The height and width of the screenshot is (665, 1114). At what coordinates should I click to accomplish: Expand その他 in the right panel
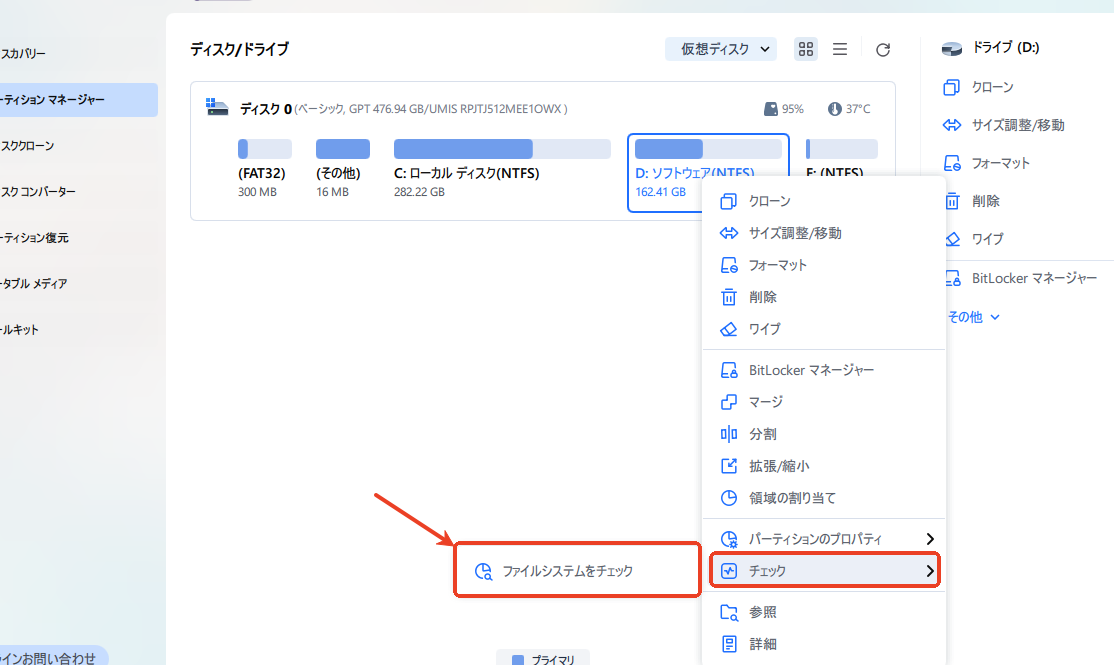973,317
